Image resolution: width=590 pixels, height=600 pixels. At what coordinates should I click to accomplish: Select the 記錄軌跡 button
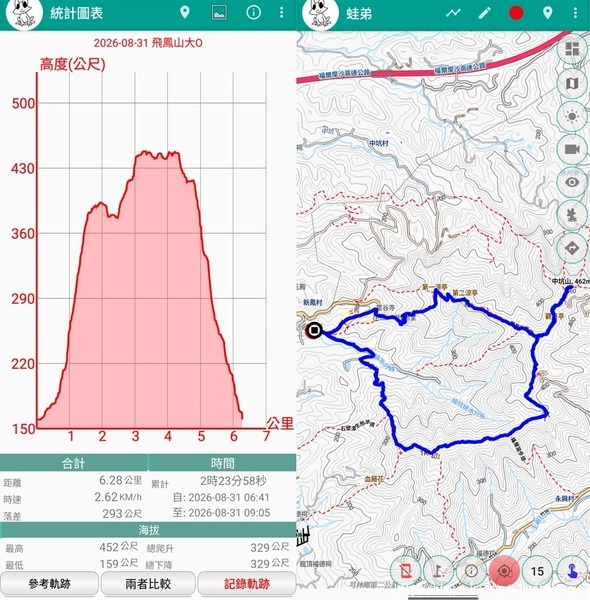pos(247,584)
